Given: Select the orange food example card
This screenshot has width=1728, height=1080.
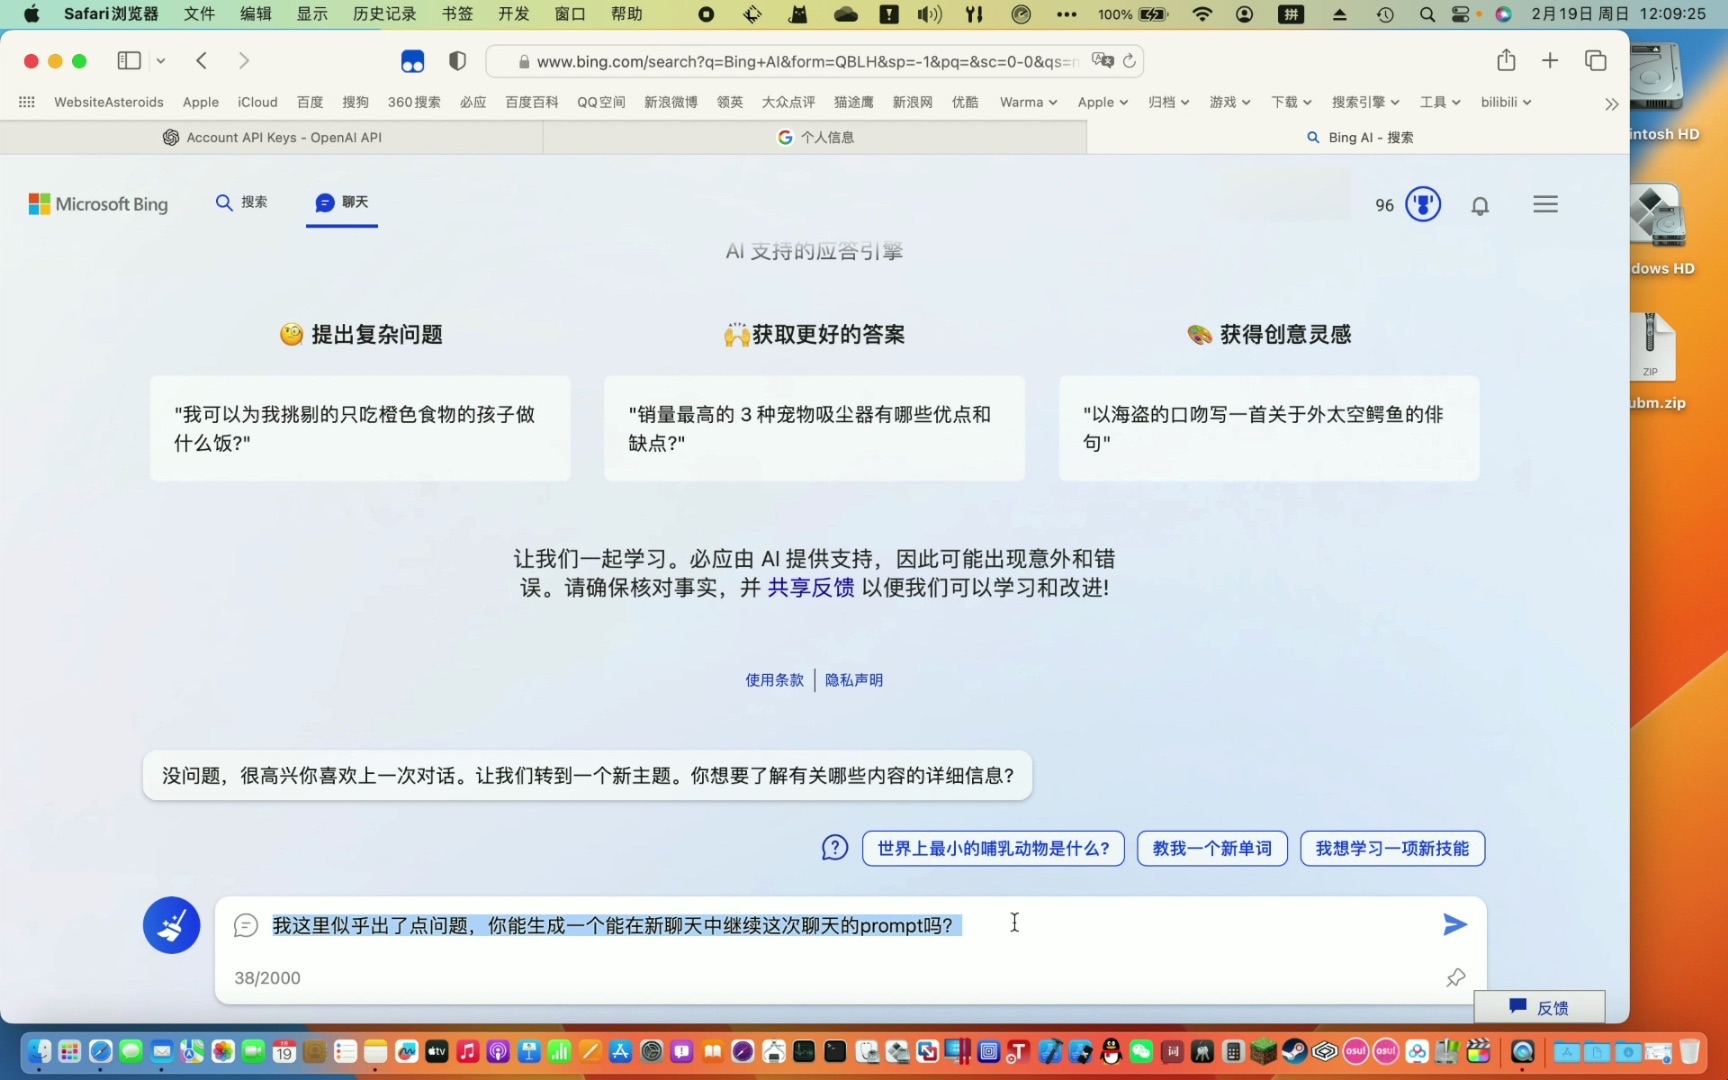Looking at the screenshot, I should pos(360,428).
